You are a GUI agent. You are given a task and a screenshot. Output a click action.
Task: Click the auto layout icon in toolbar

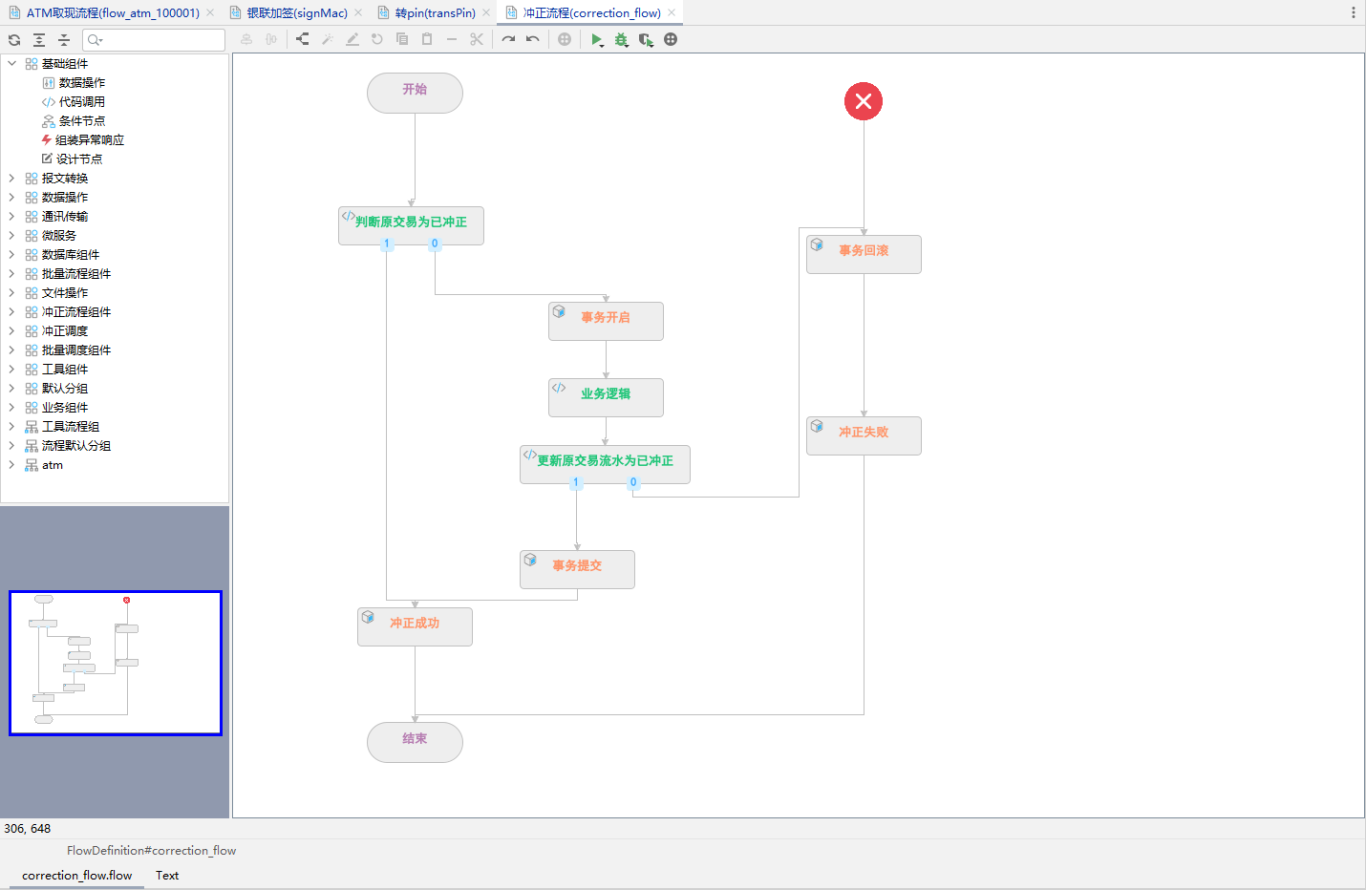(302, 40)
